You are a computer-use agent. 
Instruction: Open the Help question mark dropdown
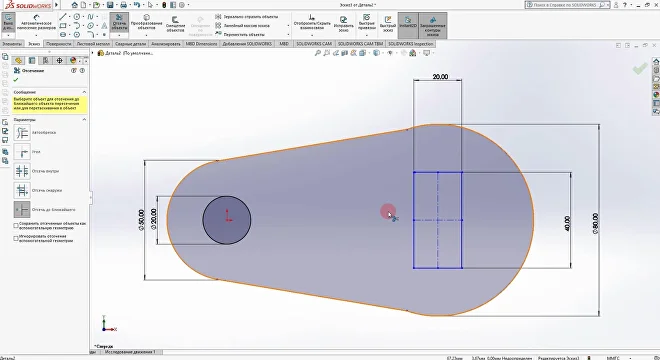630,5
